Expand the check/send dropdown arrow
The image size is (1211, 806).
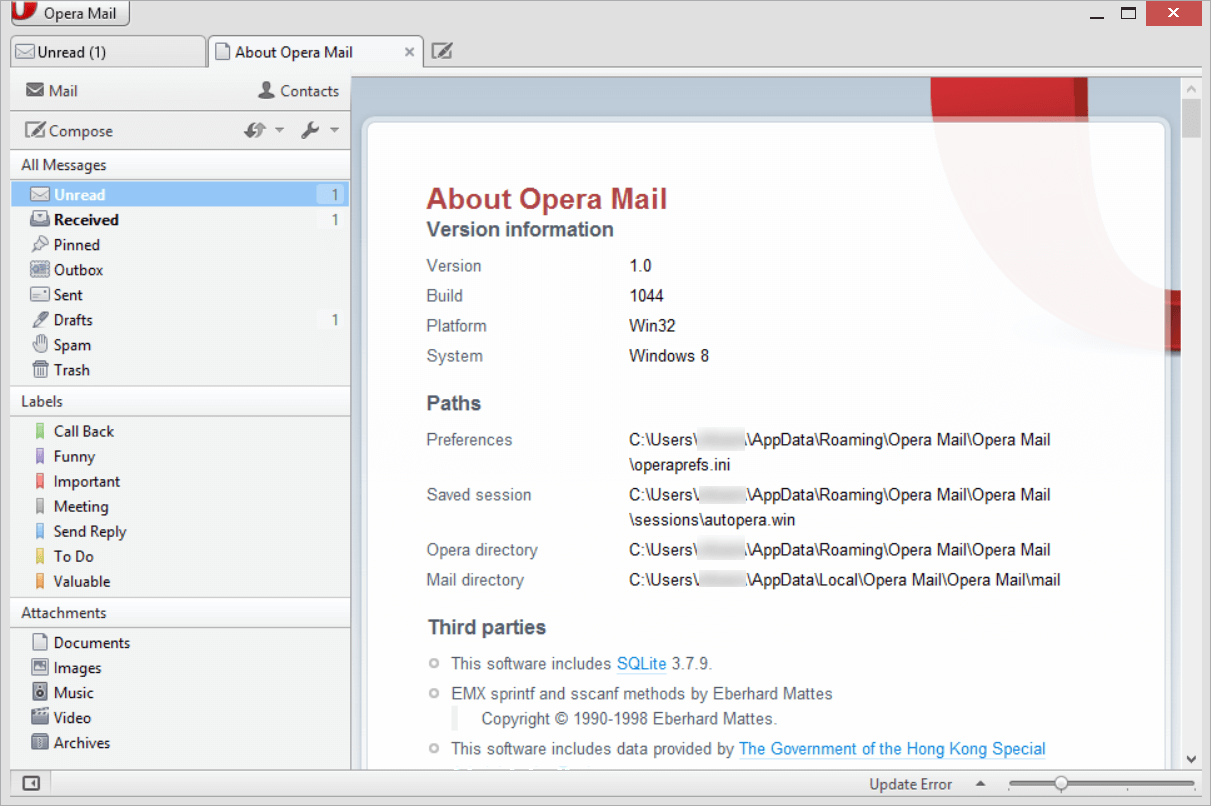pyautogui.click(x=279, y=131)
